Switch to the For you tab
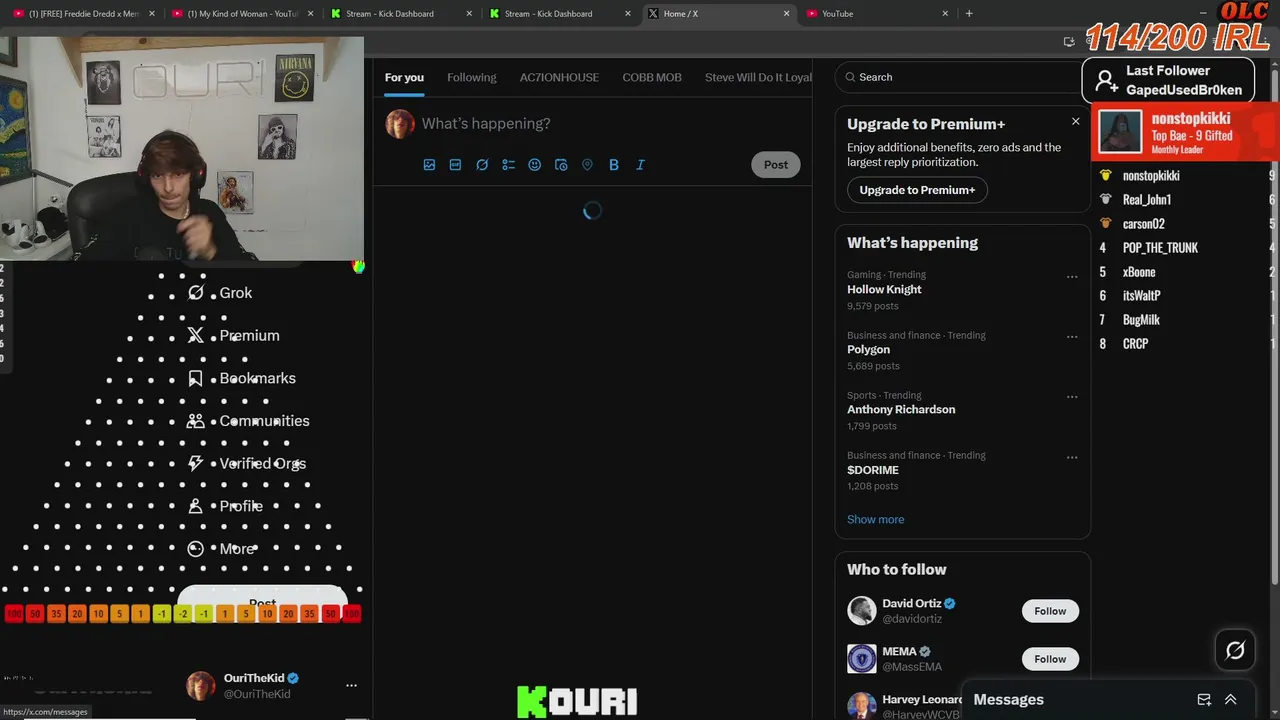Image resolution: width=1280 pixels, height=720 pixels. [x=404, y=77]
